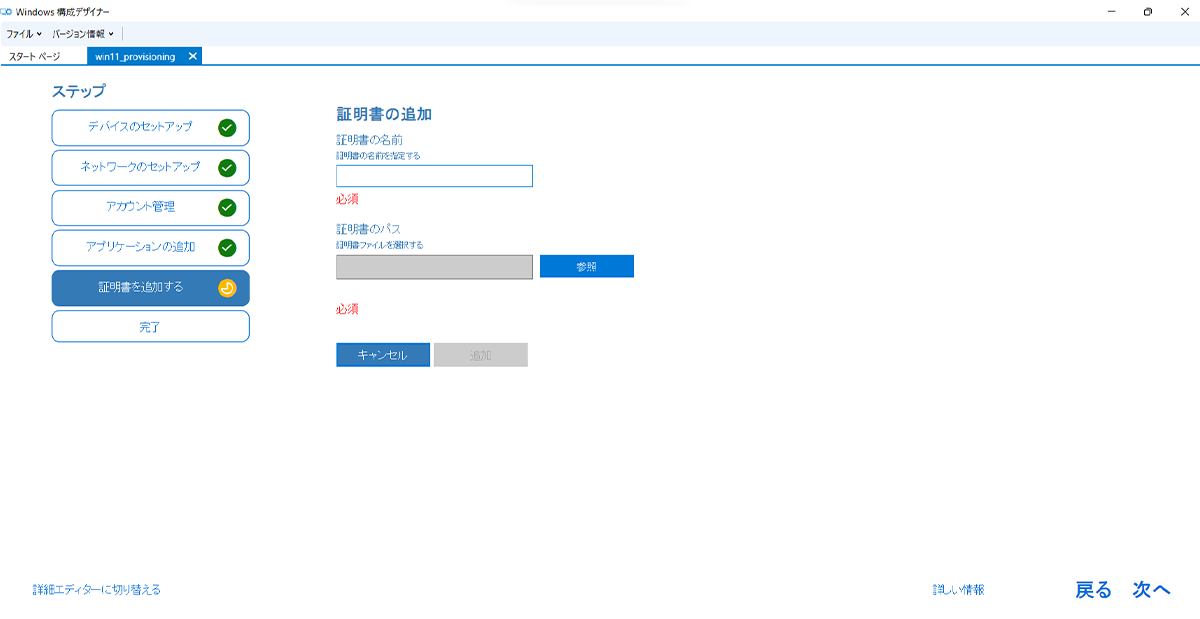Viewport: 1200px width, 619px height.
Task: Click green checkmark beside アプリケーションの追加
Action: [229, 247]
